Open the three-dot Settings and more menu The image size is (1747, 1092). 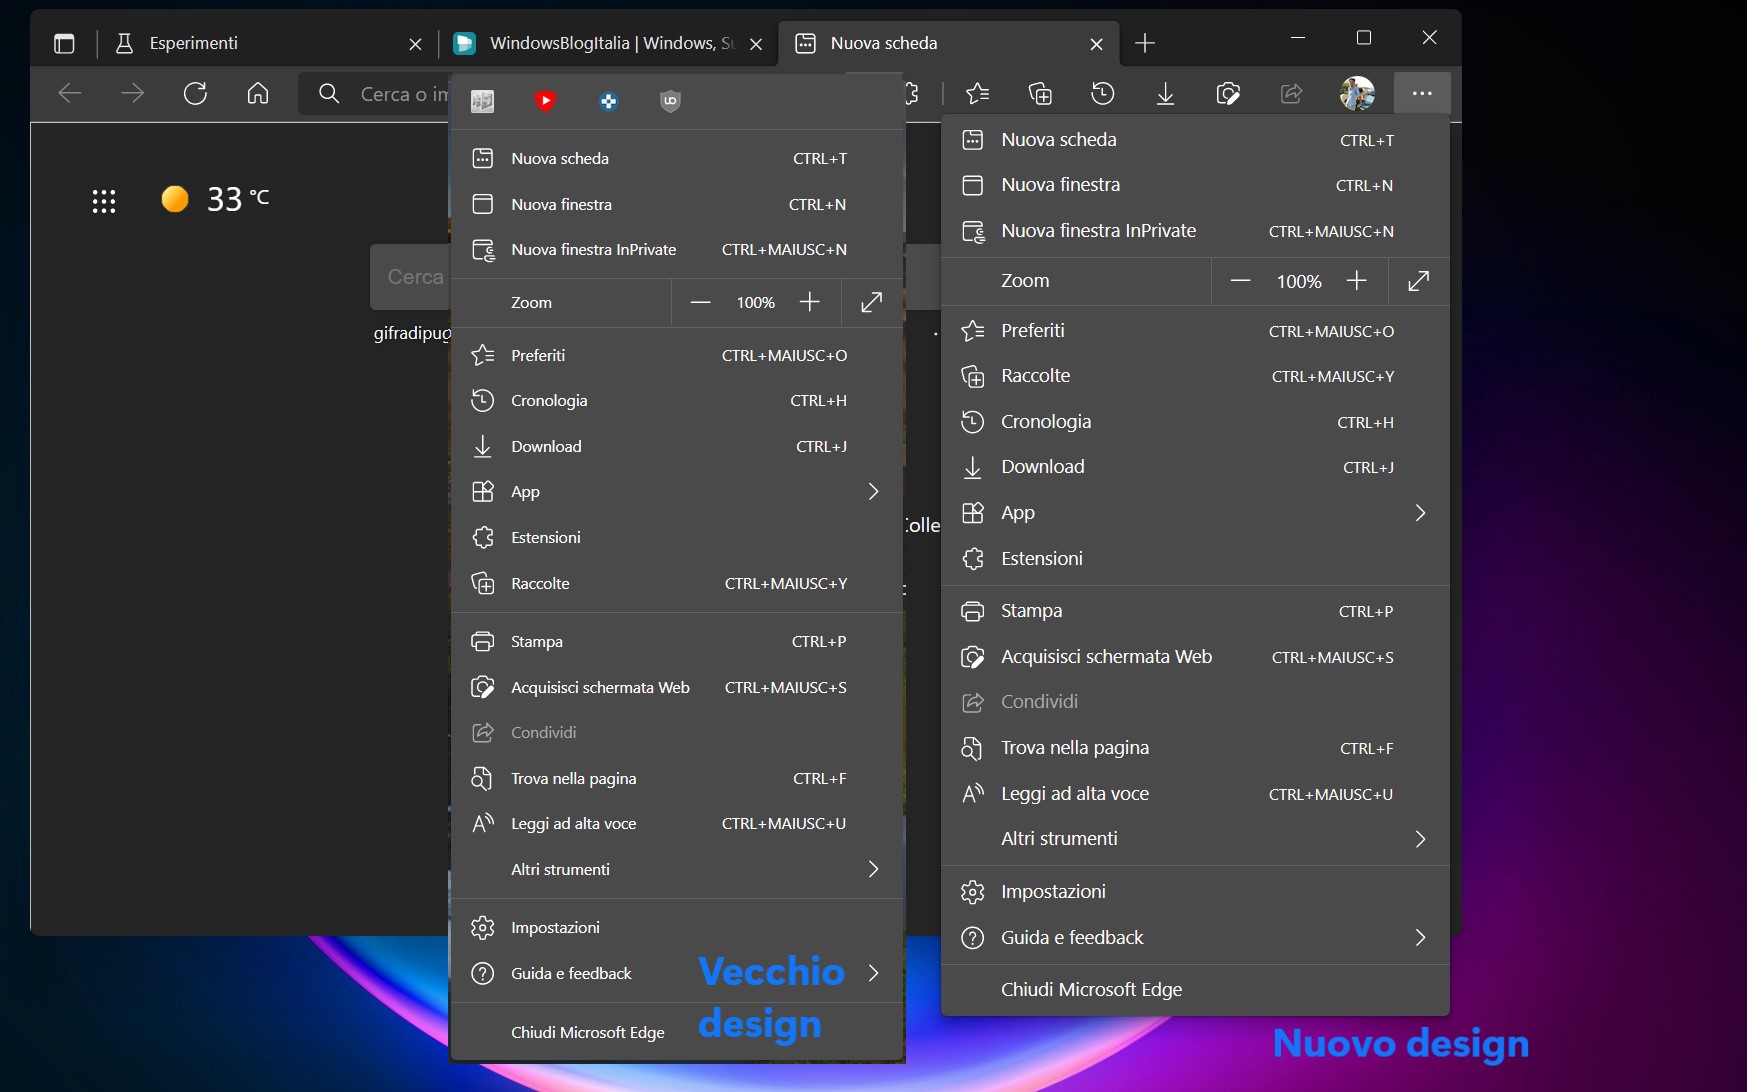pyautogui.click(x=1422, y=93)
